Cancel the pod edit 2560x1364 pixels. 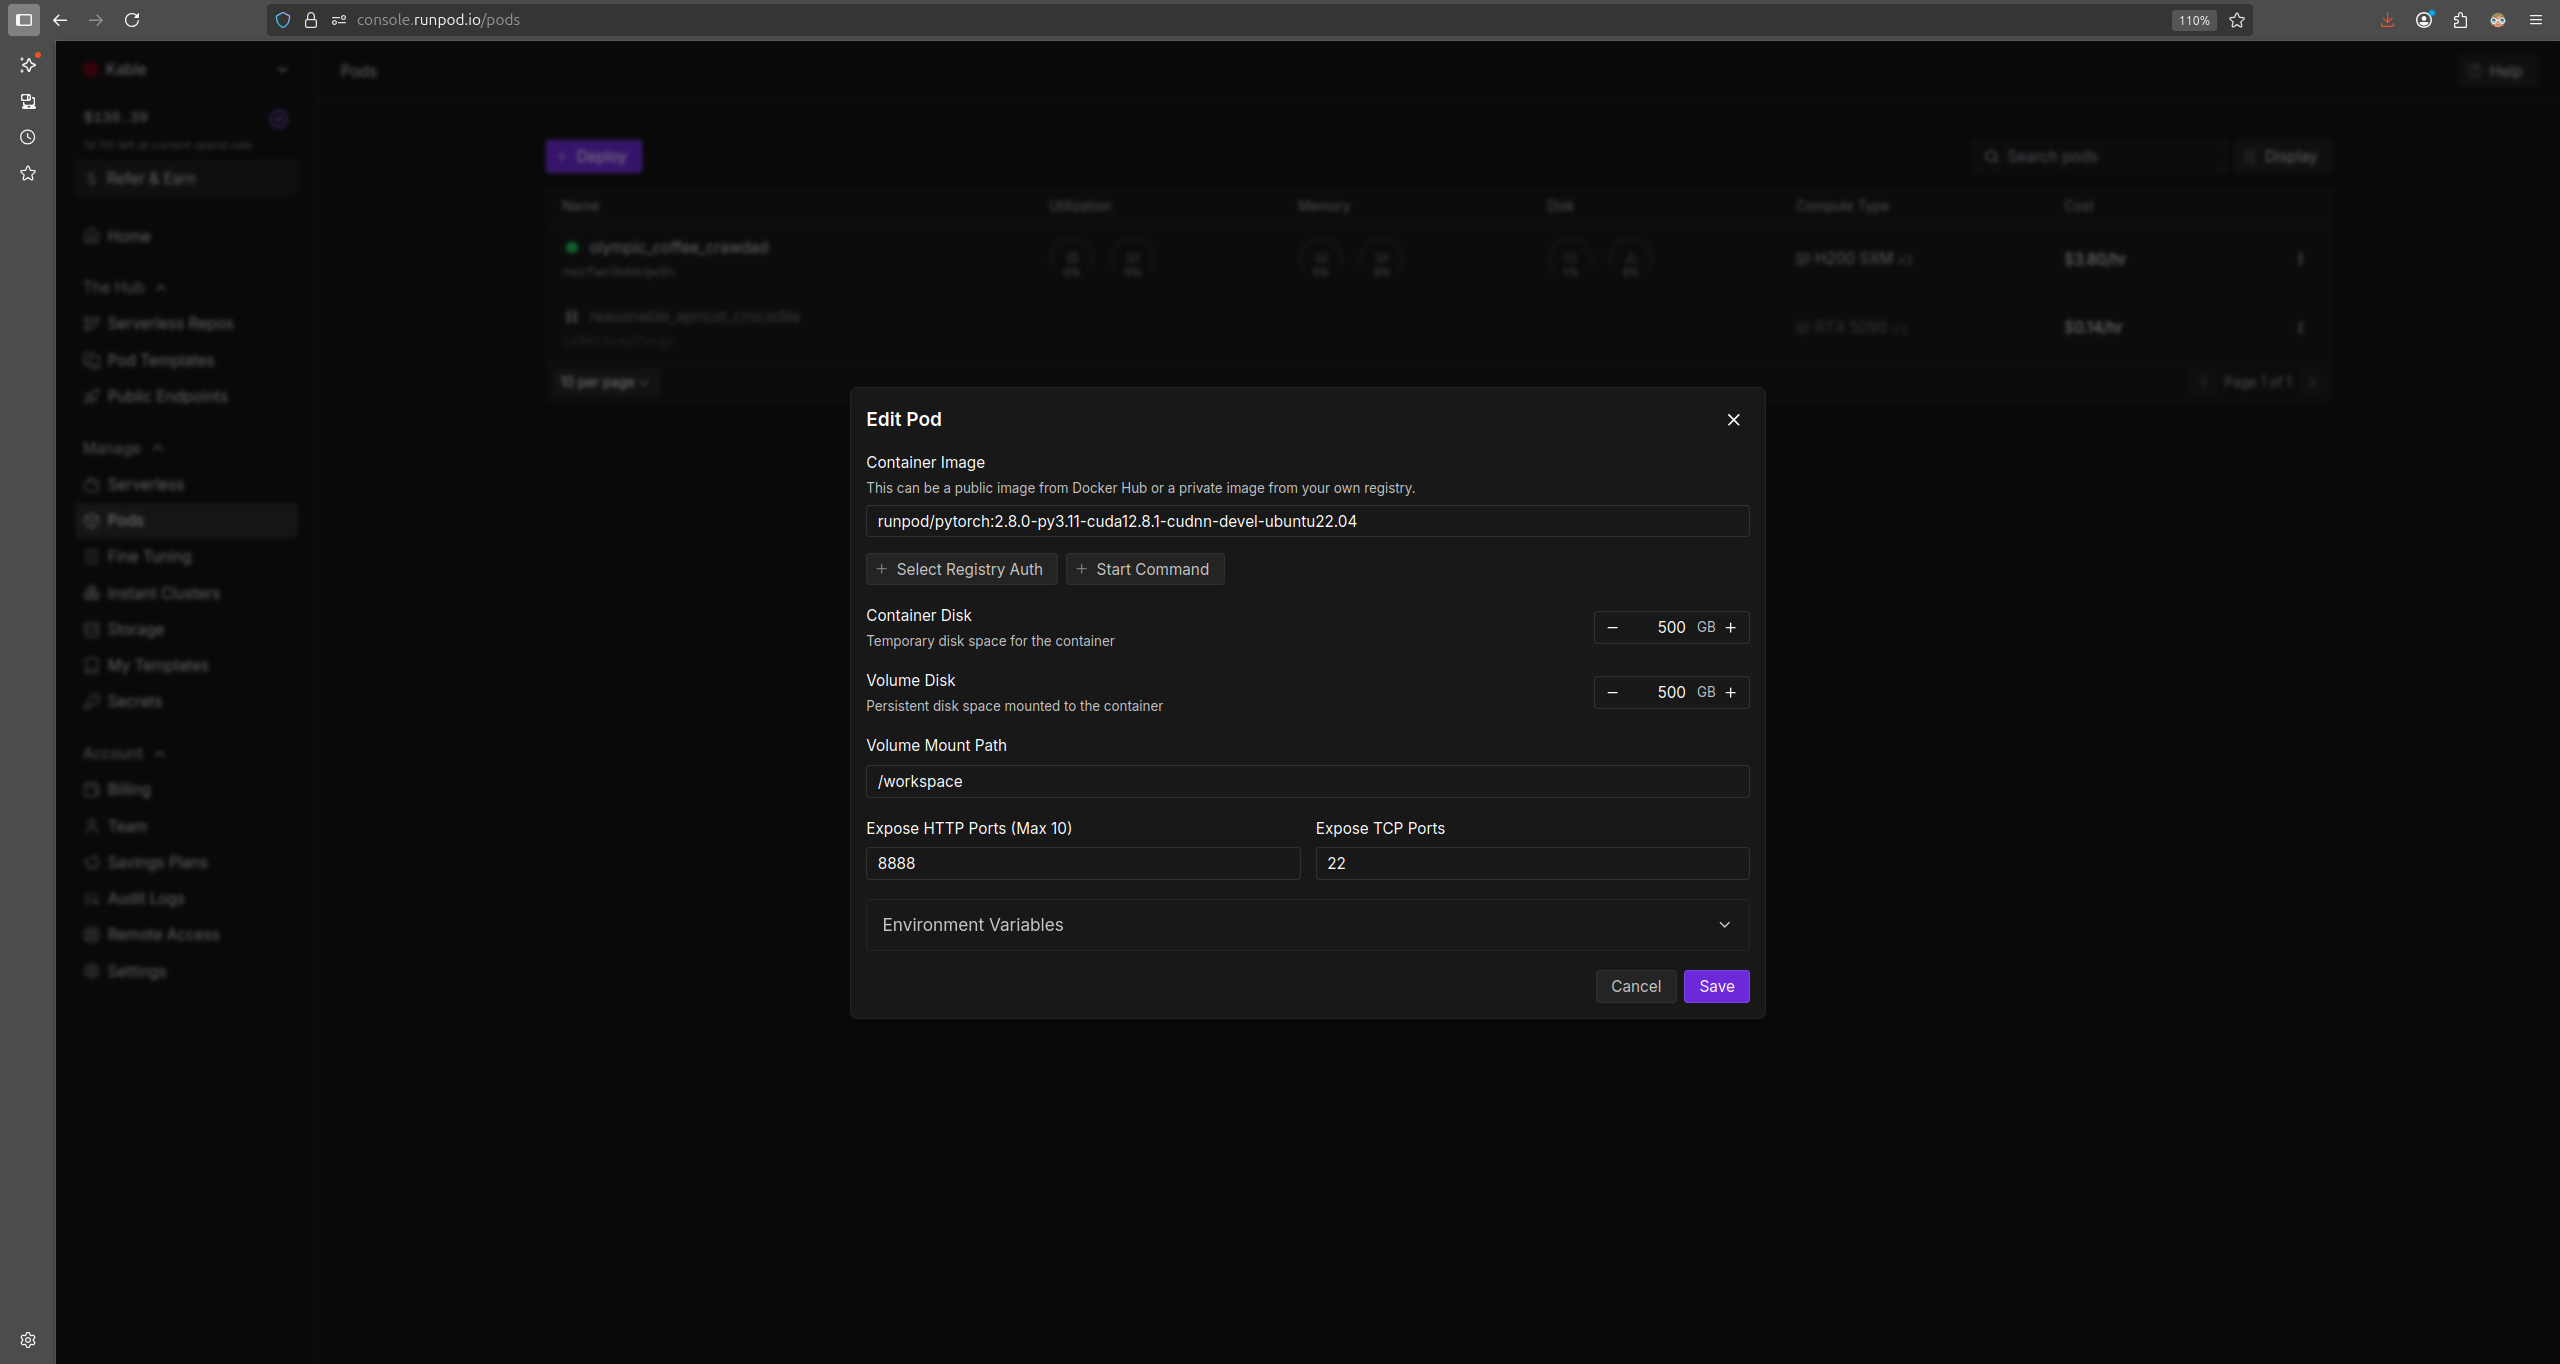click(1635, 986)
